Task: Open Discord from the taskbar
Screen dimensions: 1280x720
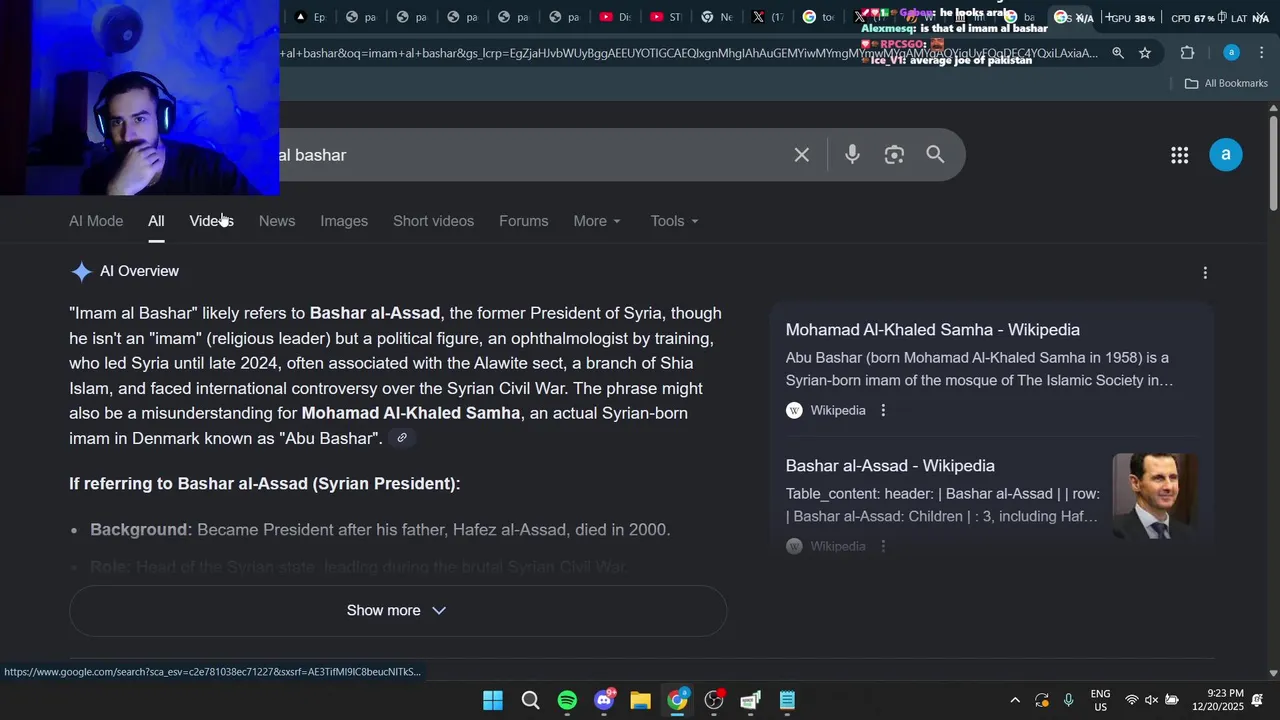Action: click(x=604, y=700)
